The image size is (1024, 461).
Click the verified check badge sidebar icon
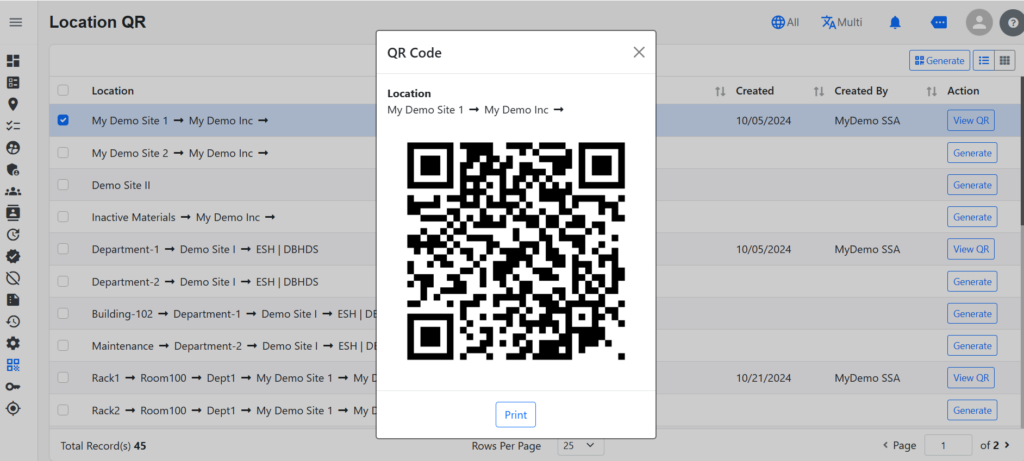click(13, 257)
